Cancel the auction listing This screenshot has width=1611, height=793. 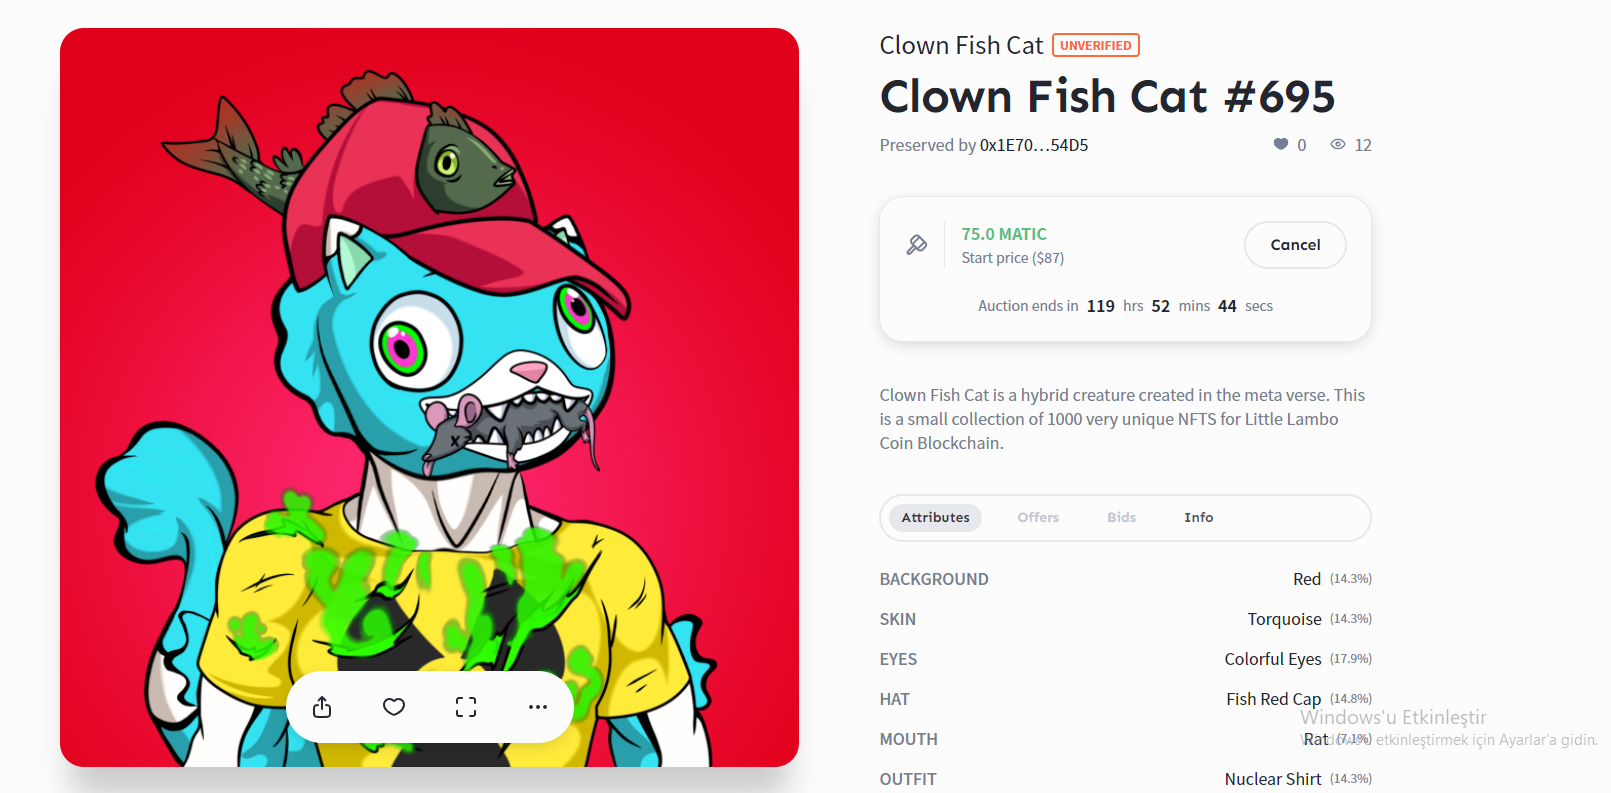coord(1295,245)
